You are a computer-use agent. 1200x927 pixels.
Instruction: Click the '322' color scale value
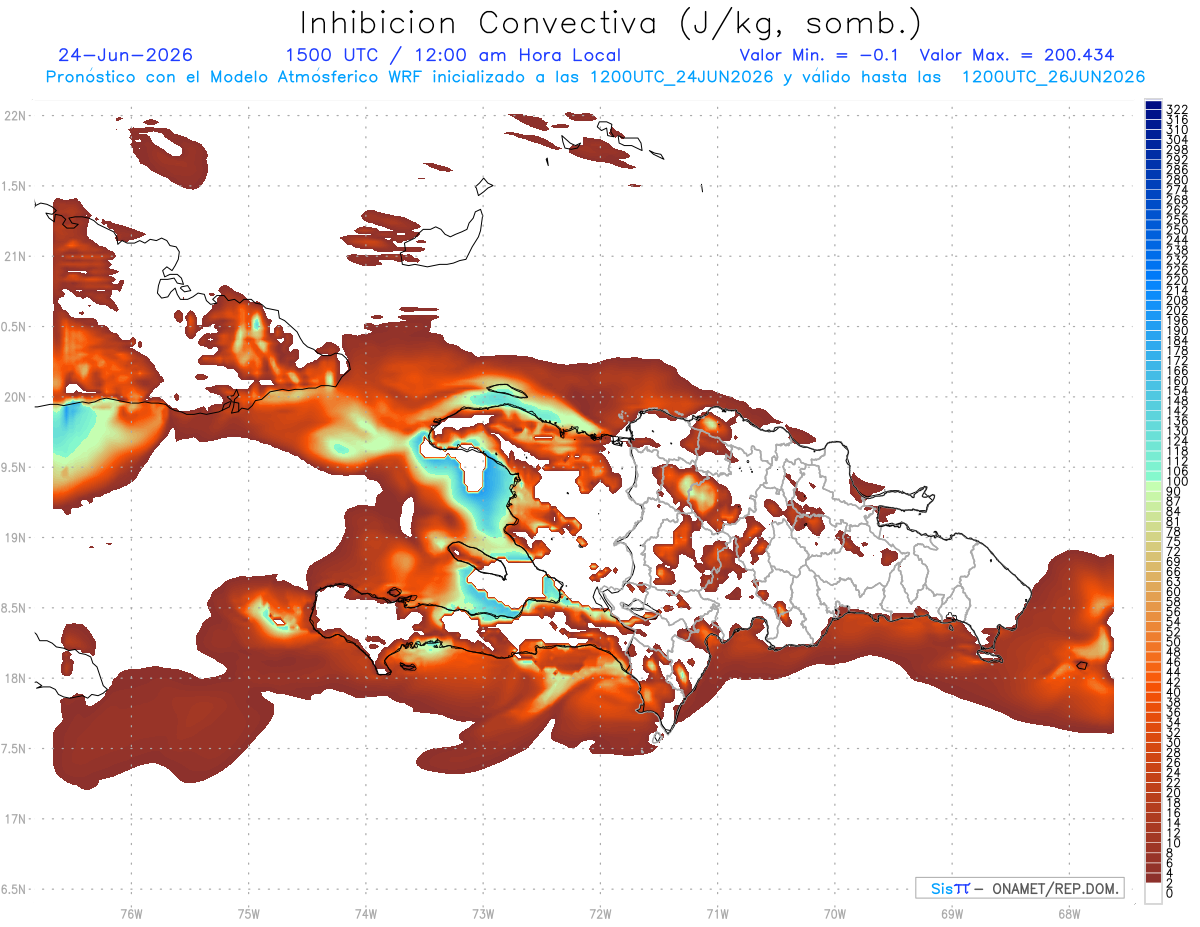(x=1176, y=108)
